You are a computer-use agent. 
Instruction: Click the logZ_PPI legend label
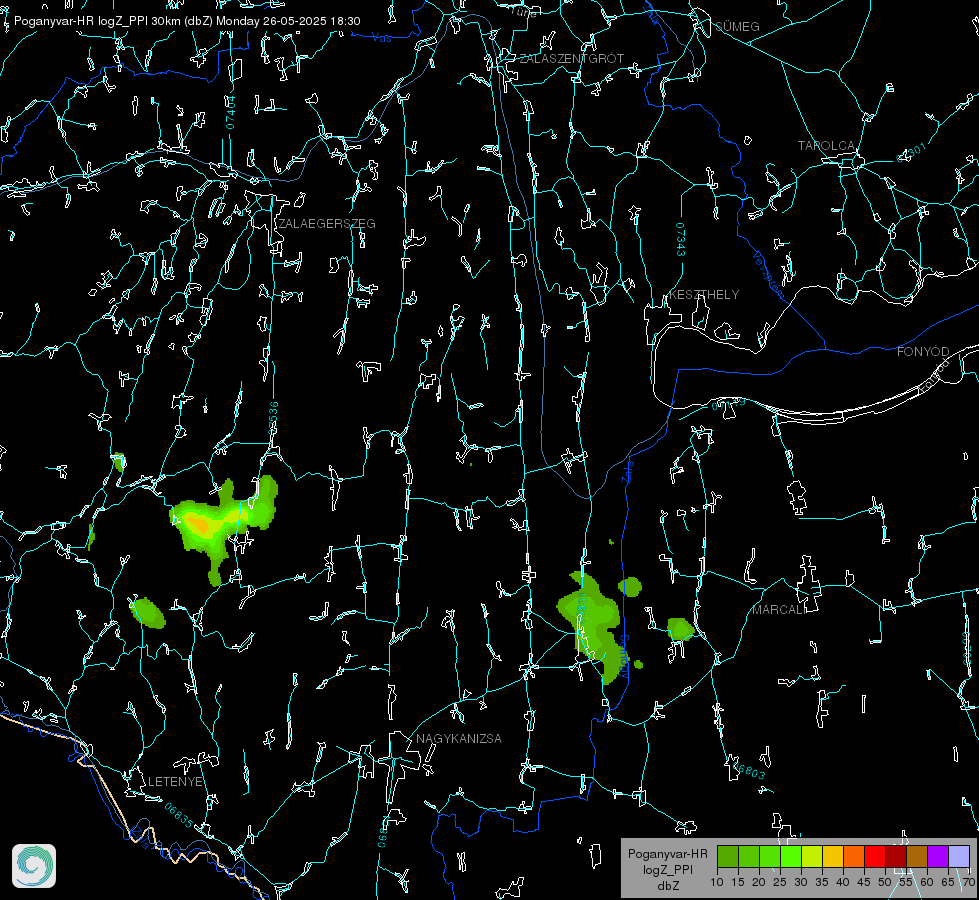[667, 869]
